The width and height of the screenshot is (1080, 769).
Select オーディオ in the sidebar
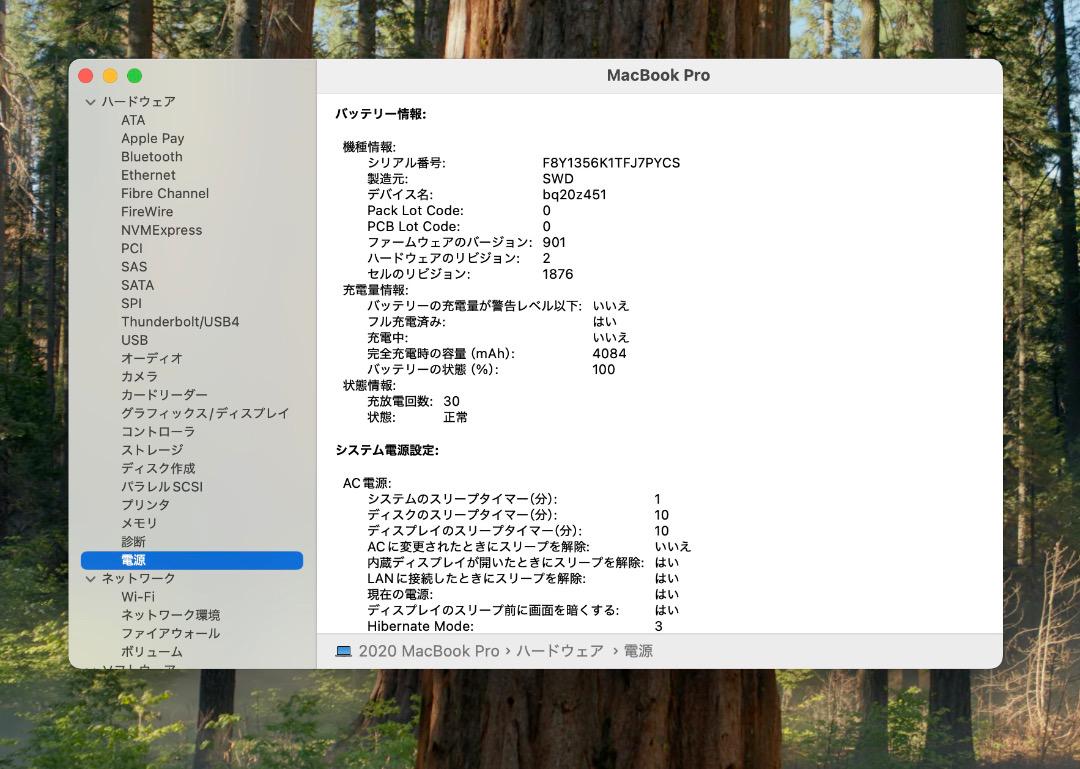point(152,358)
